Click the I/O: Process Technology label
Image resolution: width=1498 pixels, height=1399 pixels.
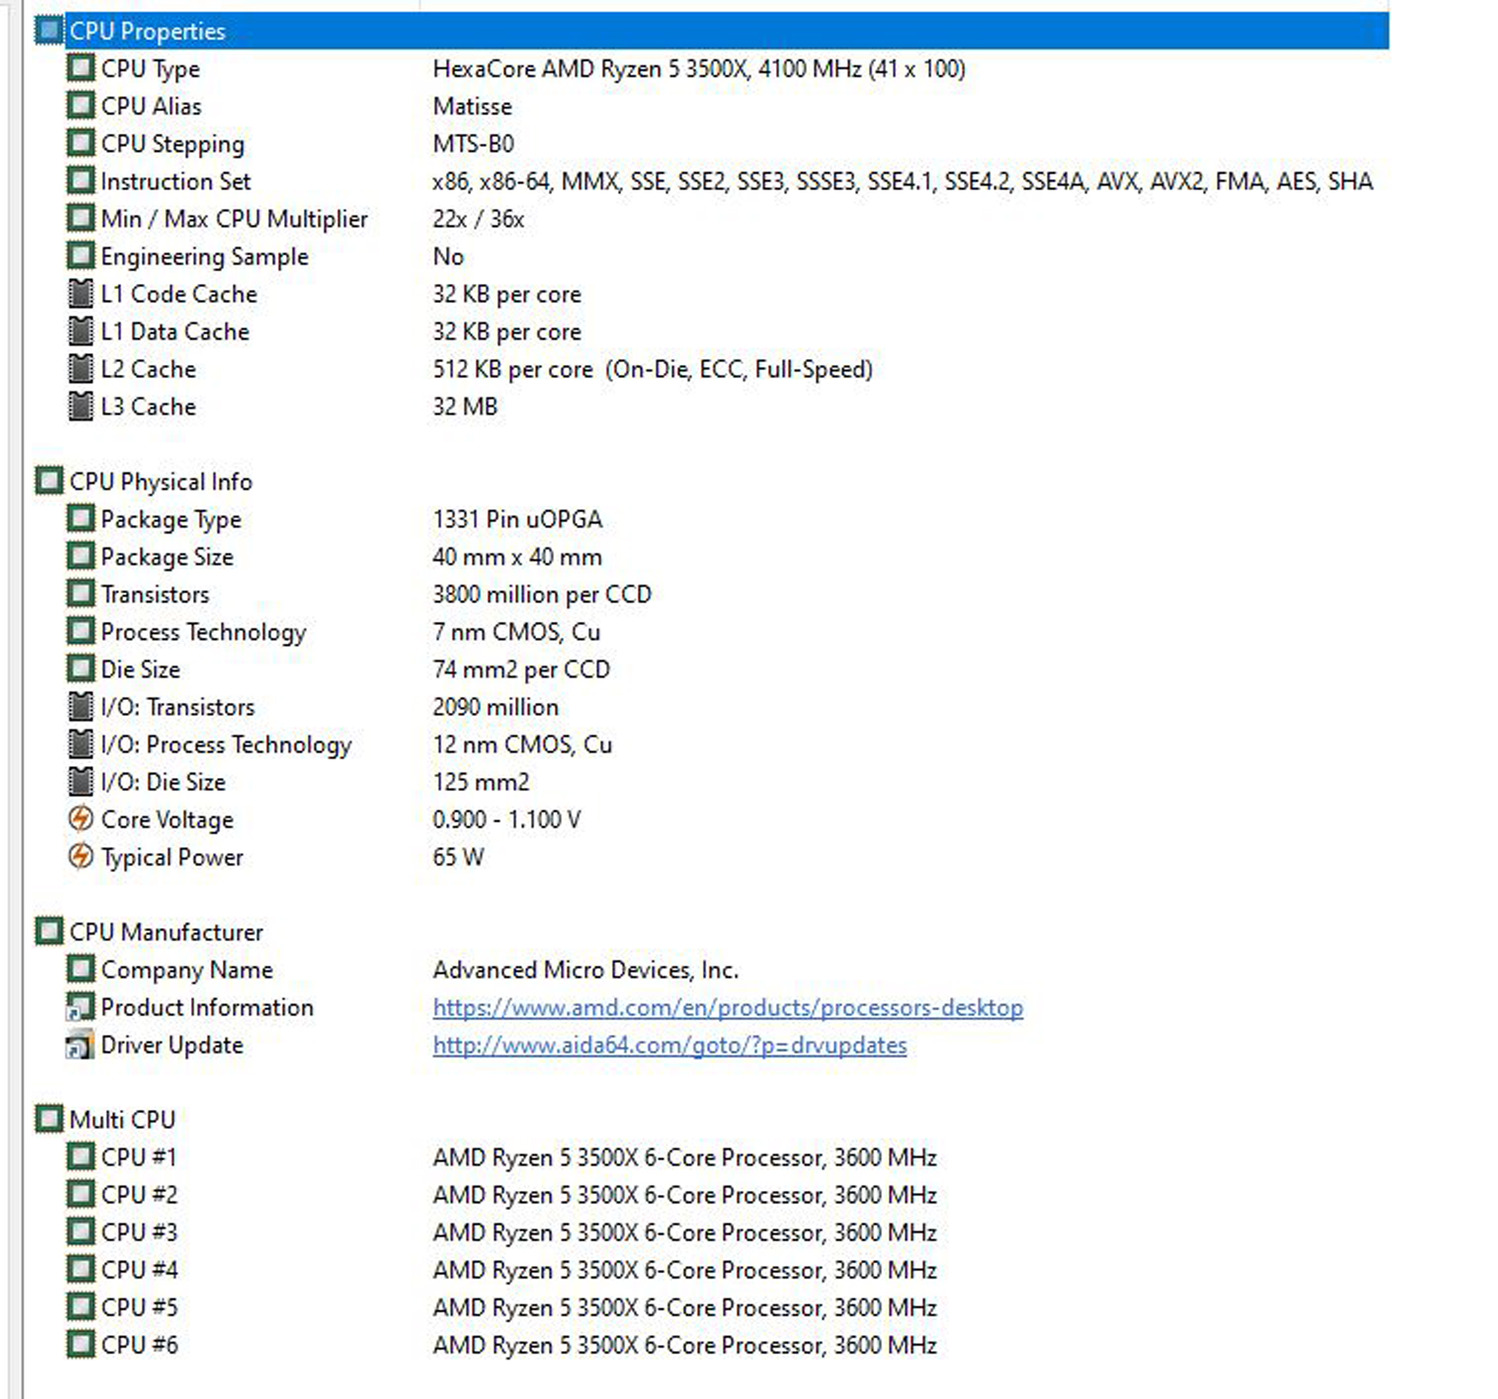(x=226, y=745)
